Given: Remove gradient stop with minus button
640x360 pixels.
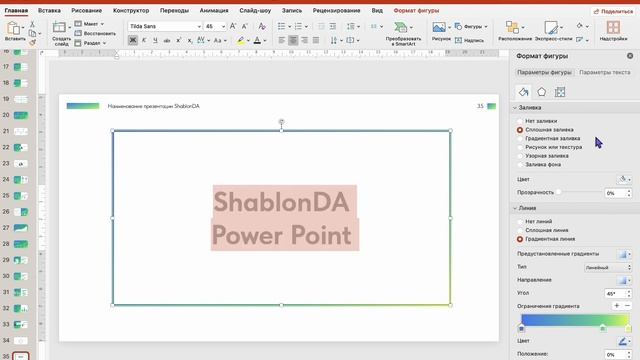Looking at the screenshot, I should click(x=627, y=306).
